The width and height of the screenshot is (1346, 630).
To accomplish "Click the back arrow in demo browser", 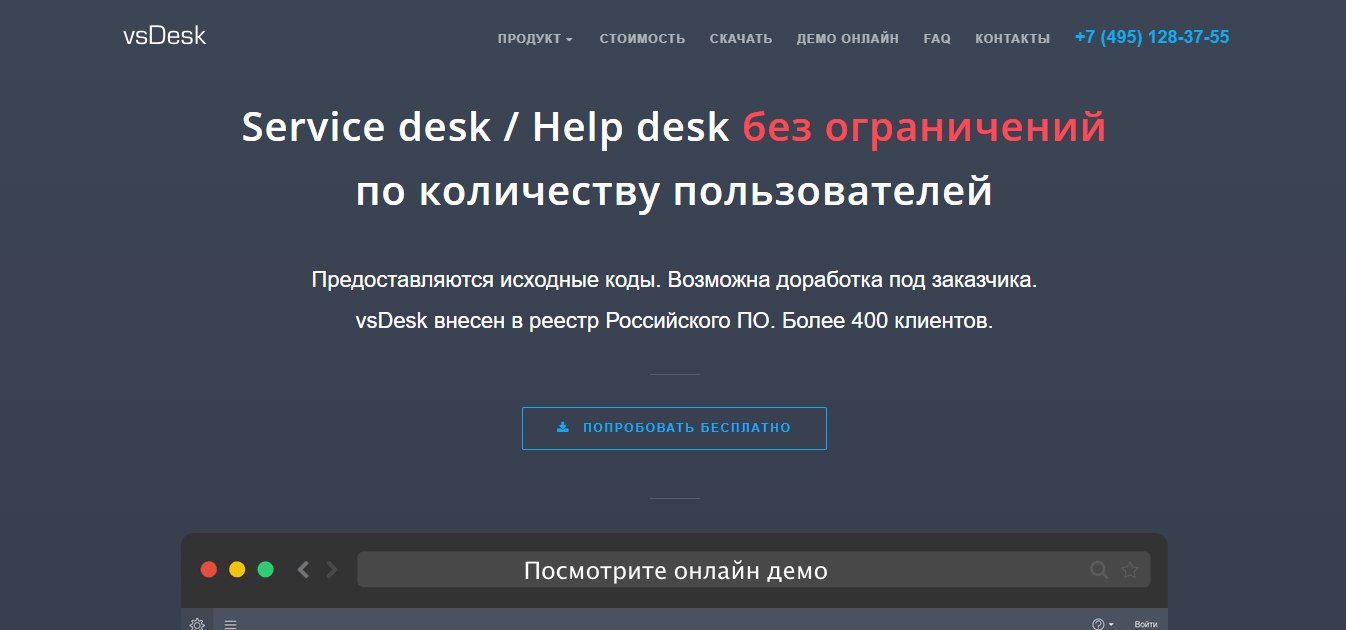I will pos(303,570).
